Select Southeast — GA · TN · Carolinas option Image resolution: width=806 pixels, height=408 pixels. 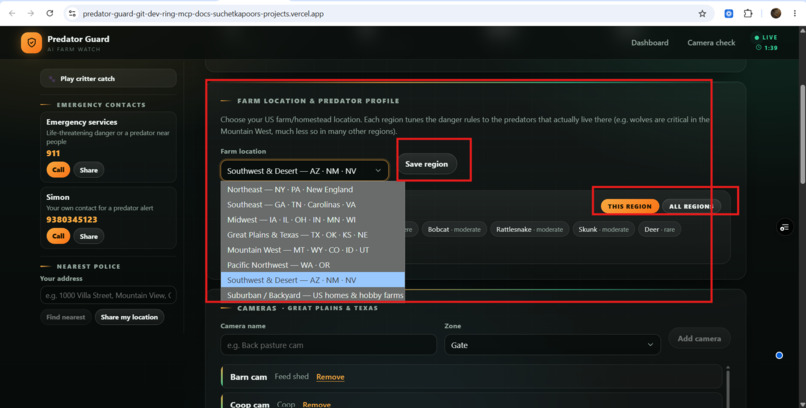tap(313, 205)
